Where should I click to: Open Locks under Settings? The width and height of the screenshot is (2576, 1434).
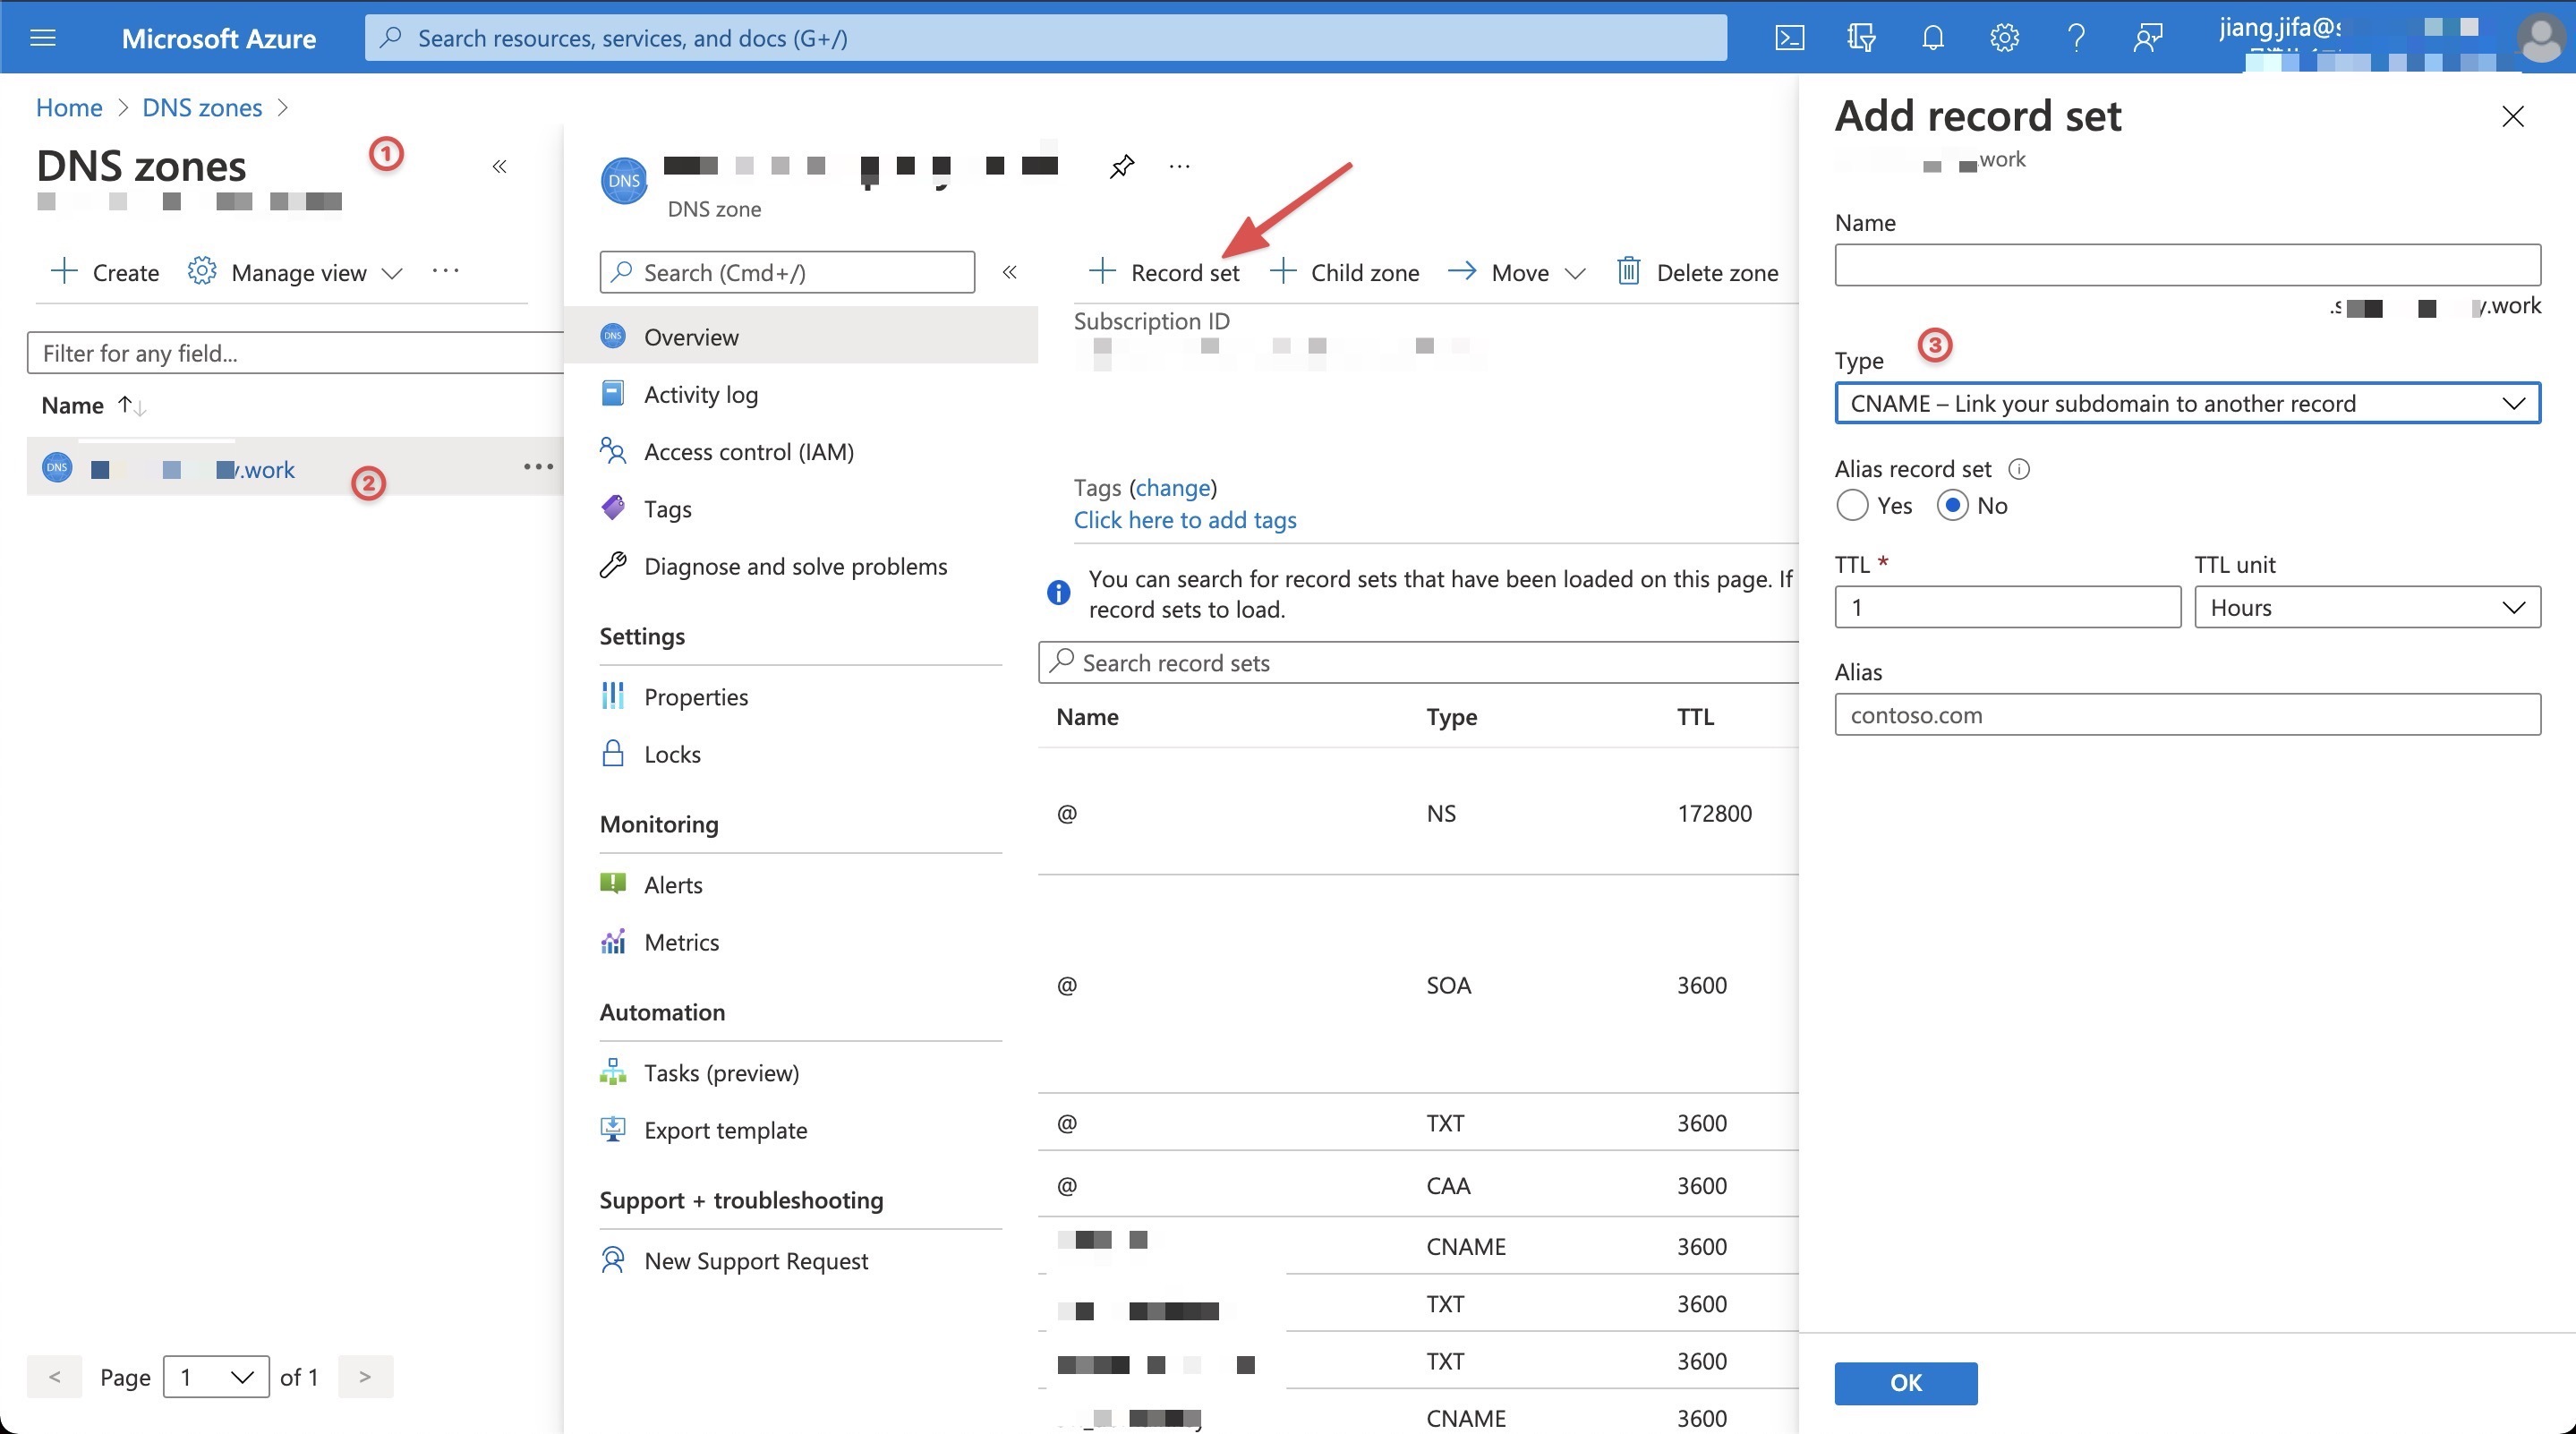point(671,753)
